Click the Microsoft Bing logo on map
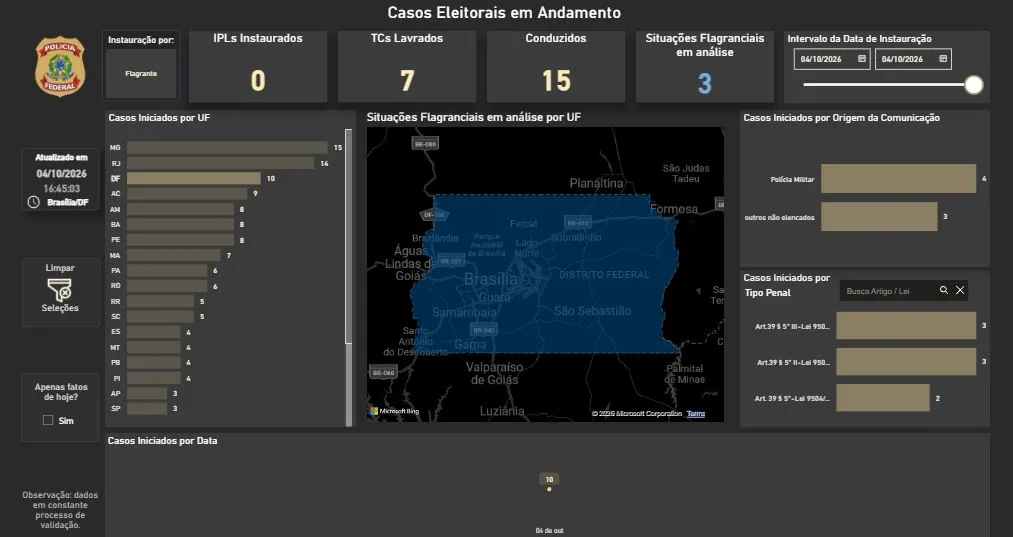1013x537 pixels. click(x=394, y=411)
